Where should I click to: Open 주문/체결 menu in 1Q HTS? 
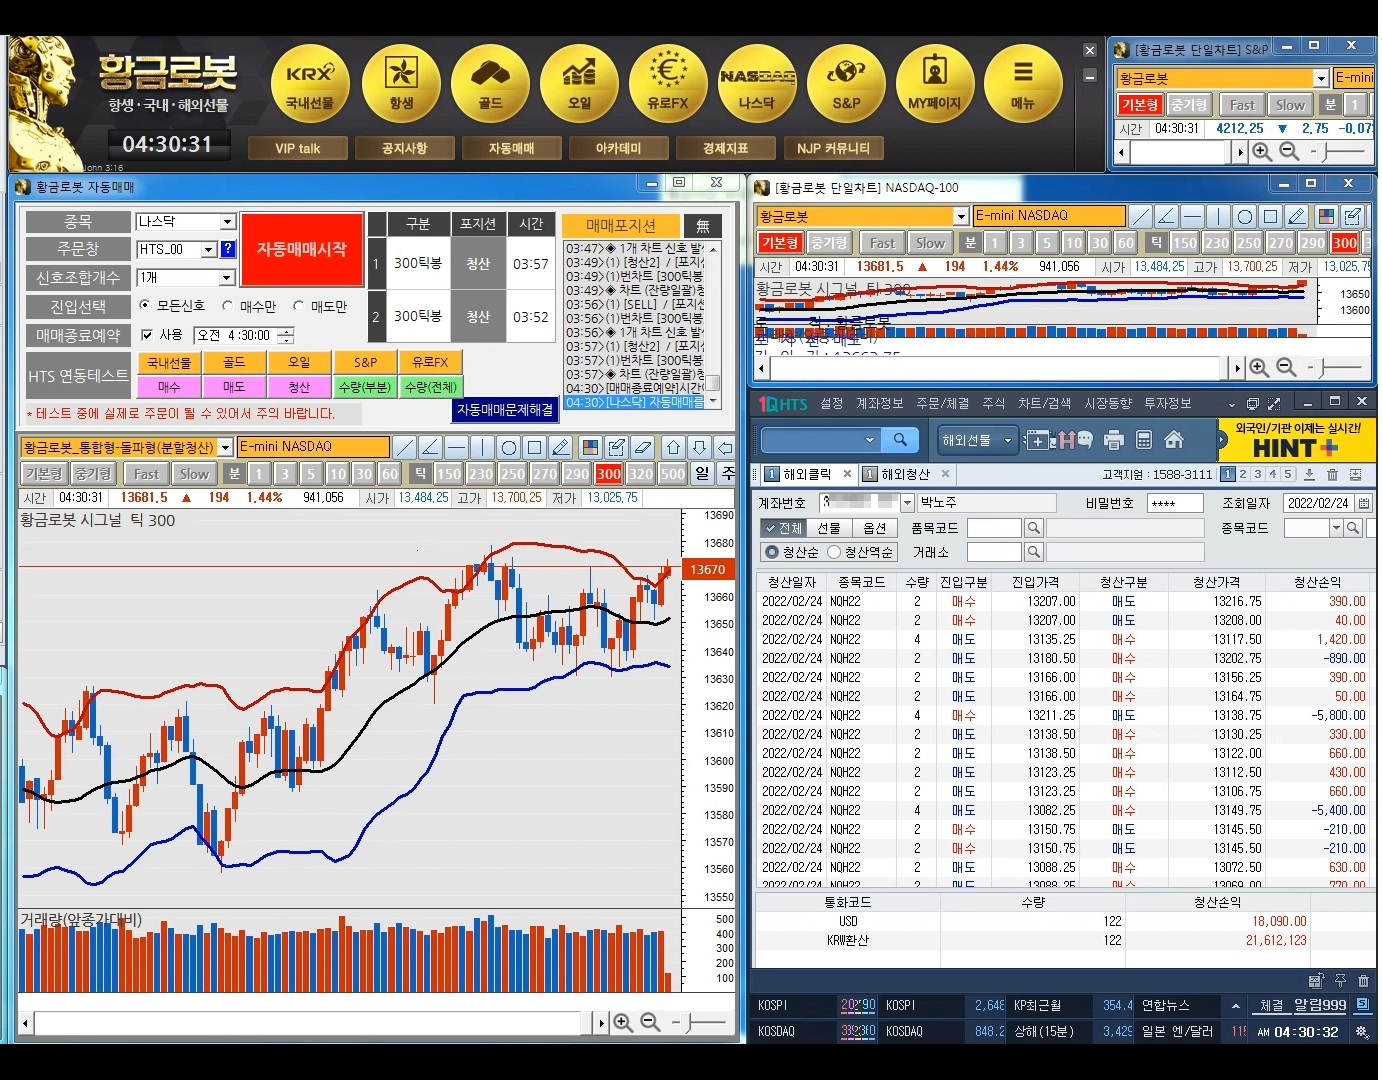pos(942,403)
